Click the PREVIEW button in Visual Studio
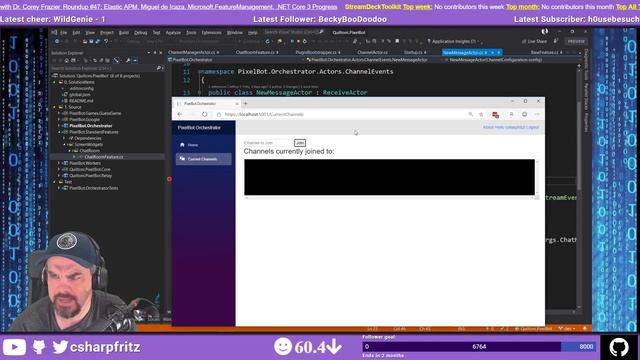 [576, 41]
